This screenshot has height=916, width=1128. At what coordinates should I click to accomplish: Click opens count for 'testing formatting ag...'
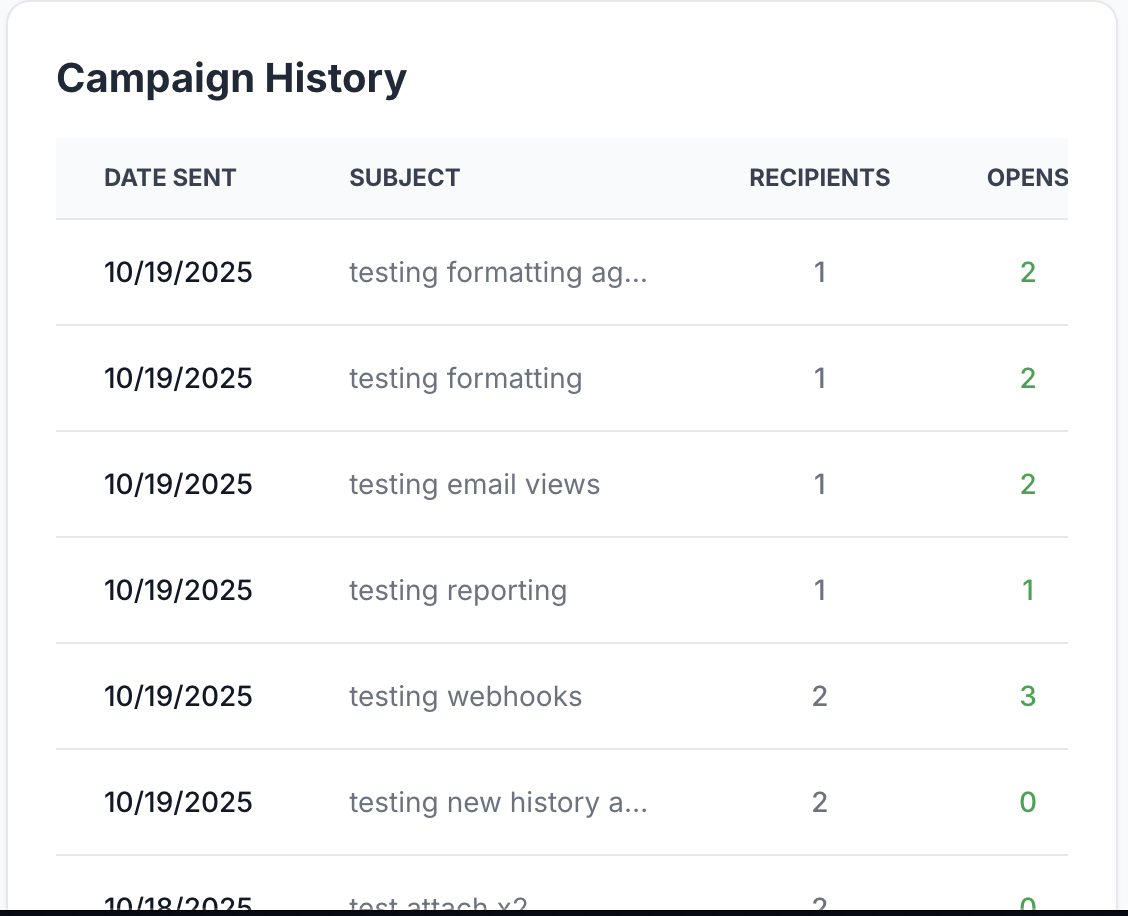point(1028,273)
